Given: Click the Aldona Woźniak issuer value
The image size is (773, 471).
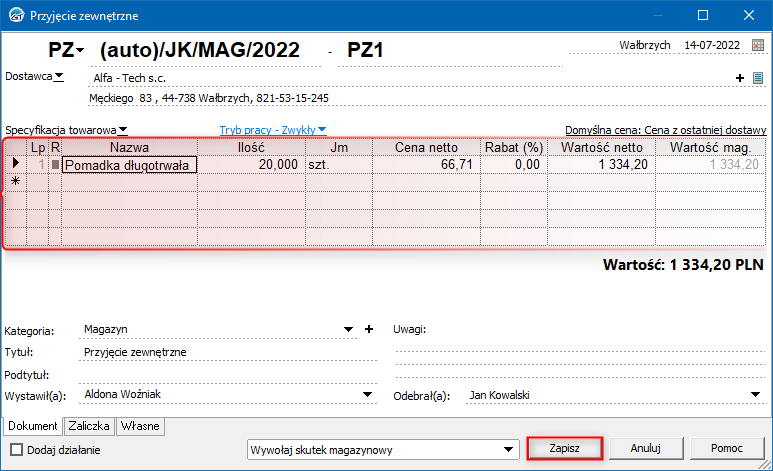Looking at the screenshot, I should point(123,394).
